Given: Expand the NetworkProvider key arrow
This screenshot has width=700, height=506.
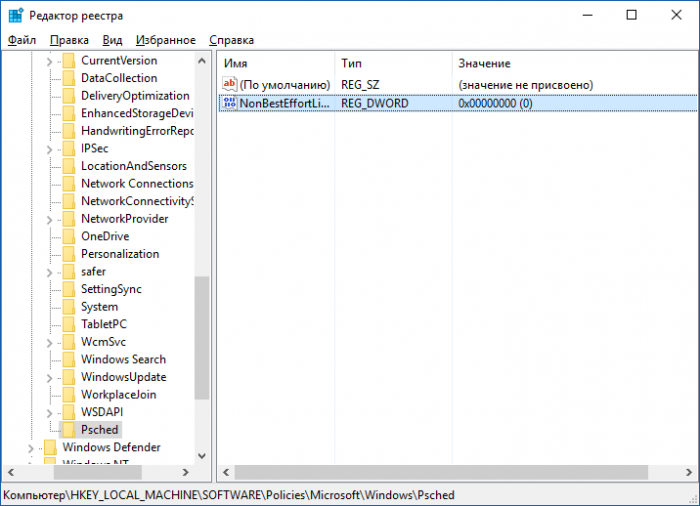Looking at the screenshot, I should coord(50,219).
